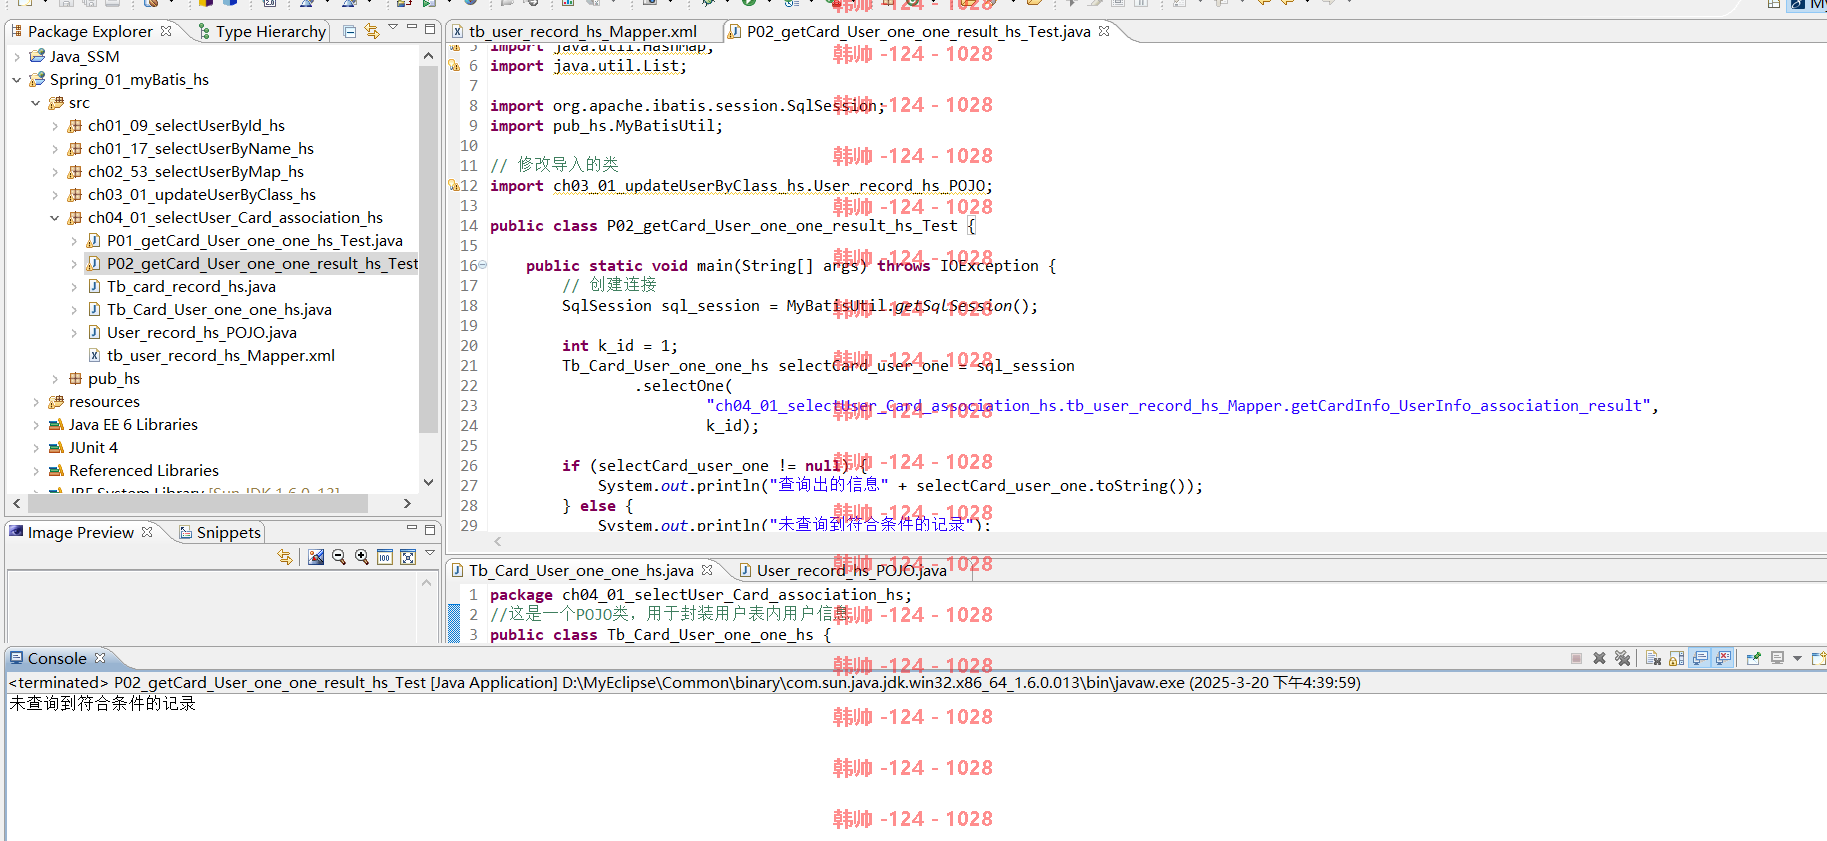
Task: Select Referenced Libraries node
Action: pos(143,471)
